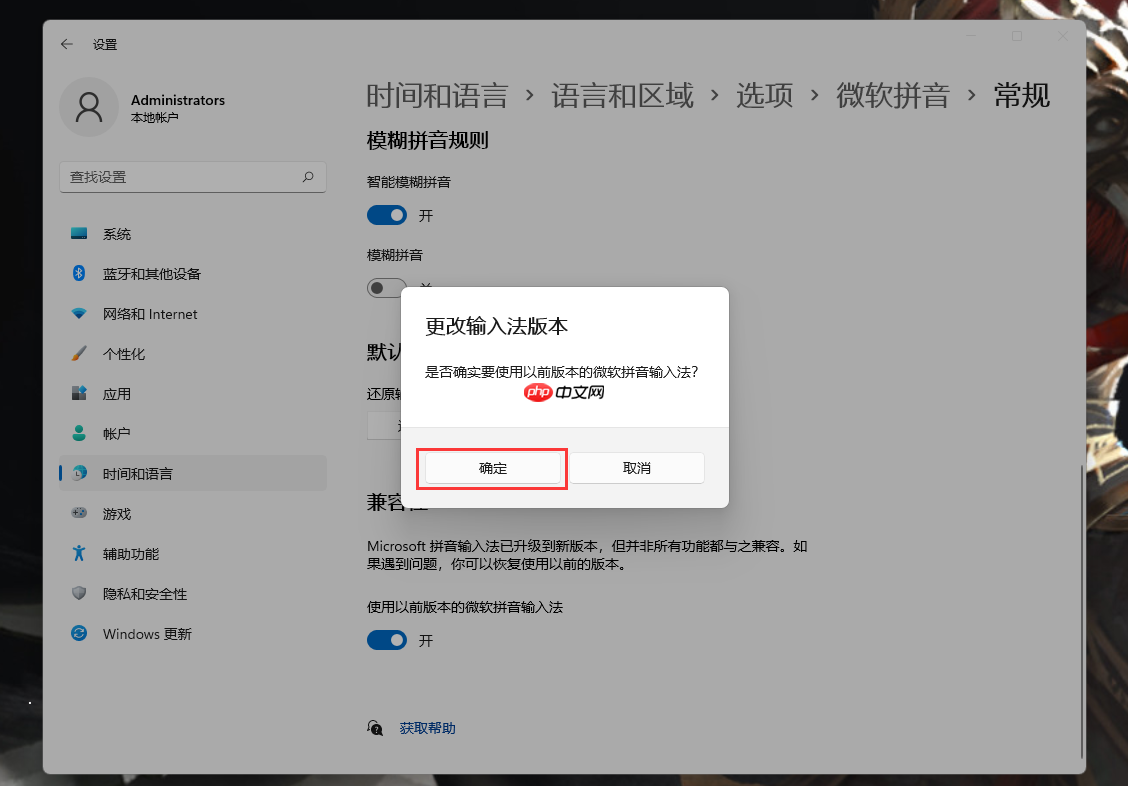This screenshot has width=1128, height=786.
Task: Confirm the dialog with 确定
Action: pyautogui.click(x=492, y=467)
